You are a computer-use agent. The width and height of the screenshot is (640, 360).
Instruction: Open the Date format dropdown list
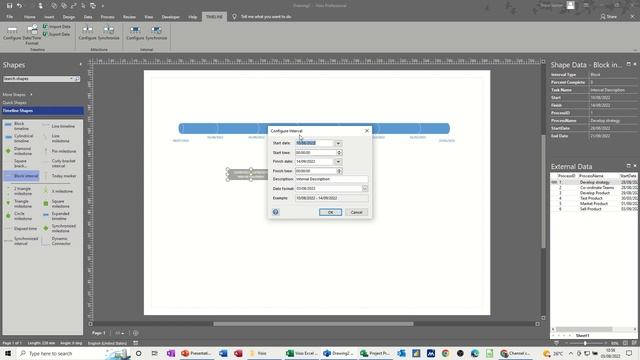coord(364,189)
